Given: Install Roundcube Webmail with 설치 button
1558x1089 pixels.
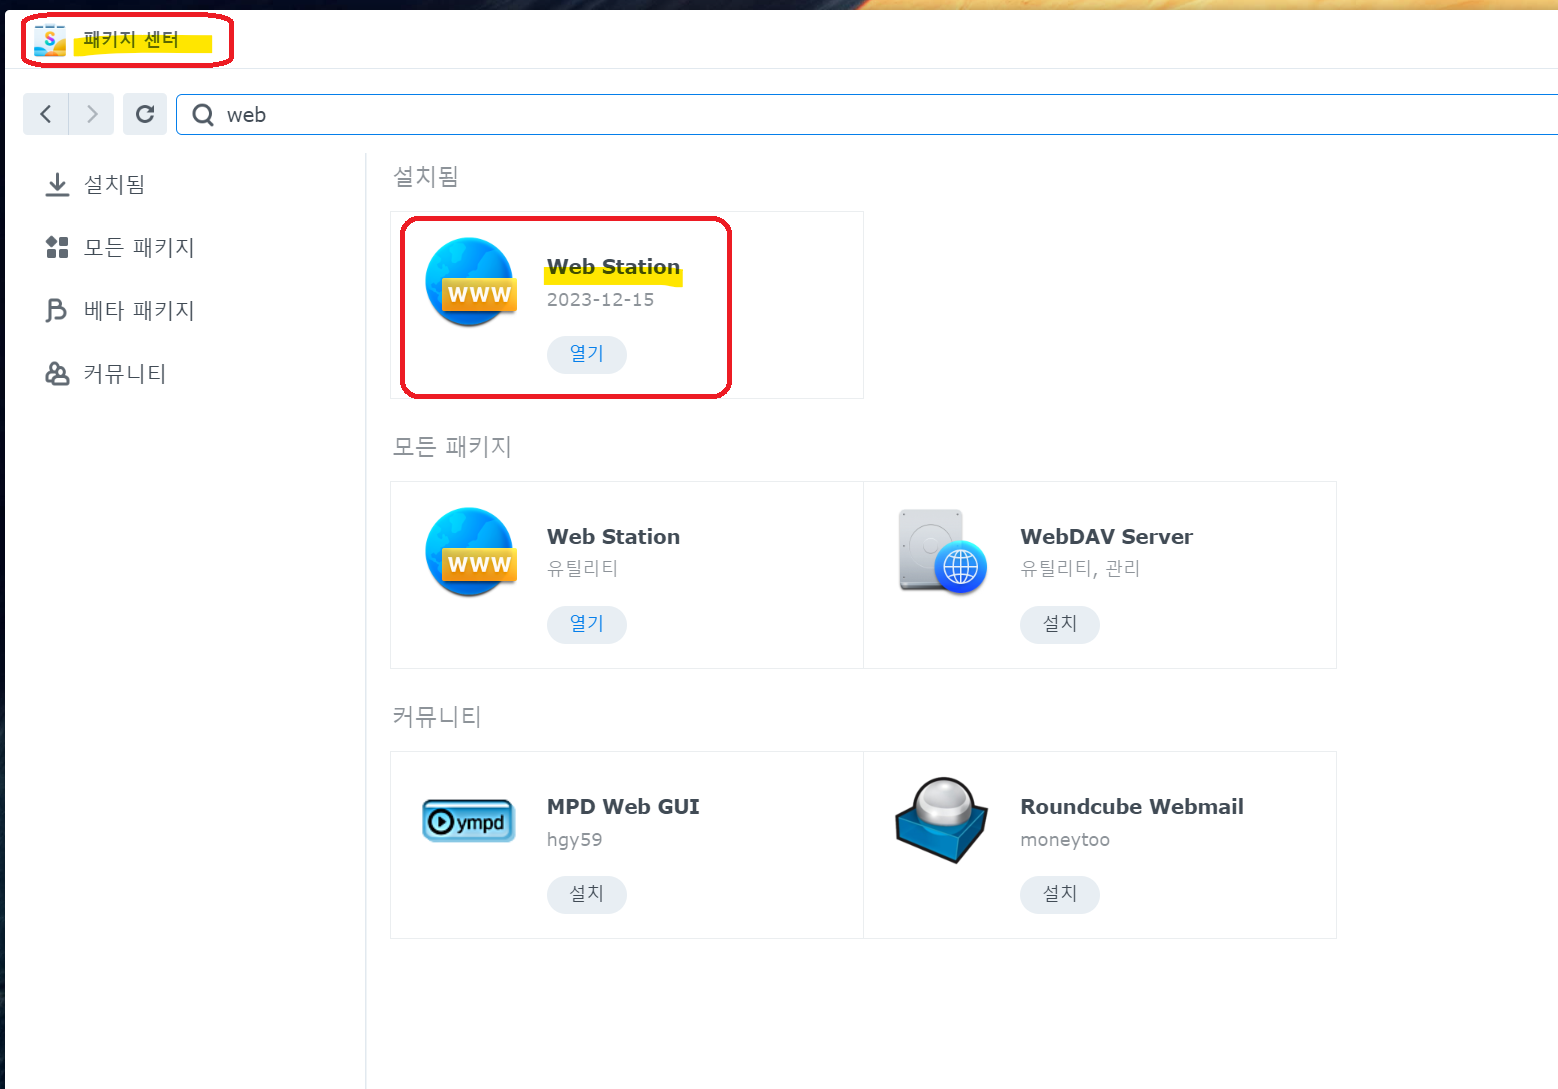Looking at the screenshot, I should tap(1060, 894).
